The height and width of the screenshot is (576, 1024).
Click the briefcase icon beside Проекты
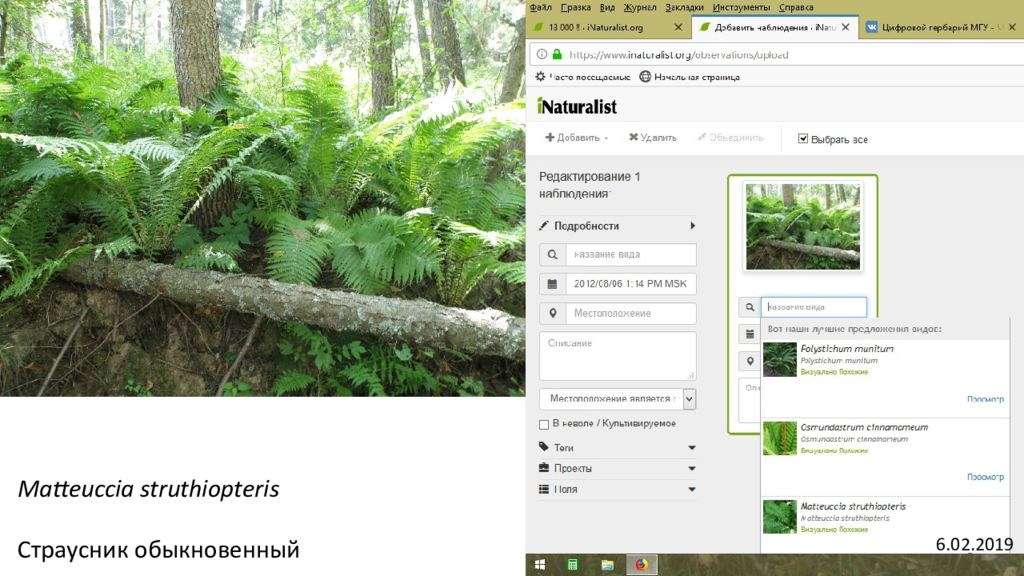click(543, 468)
